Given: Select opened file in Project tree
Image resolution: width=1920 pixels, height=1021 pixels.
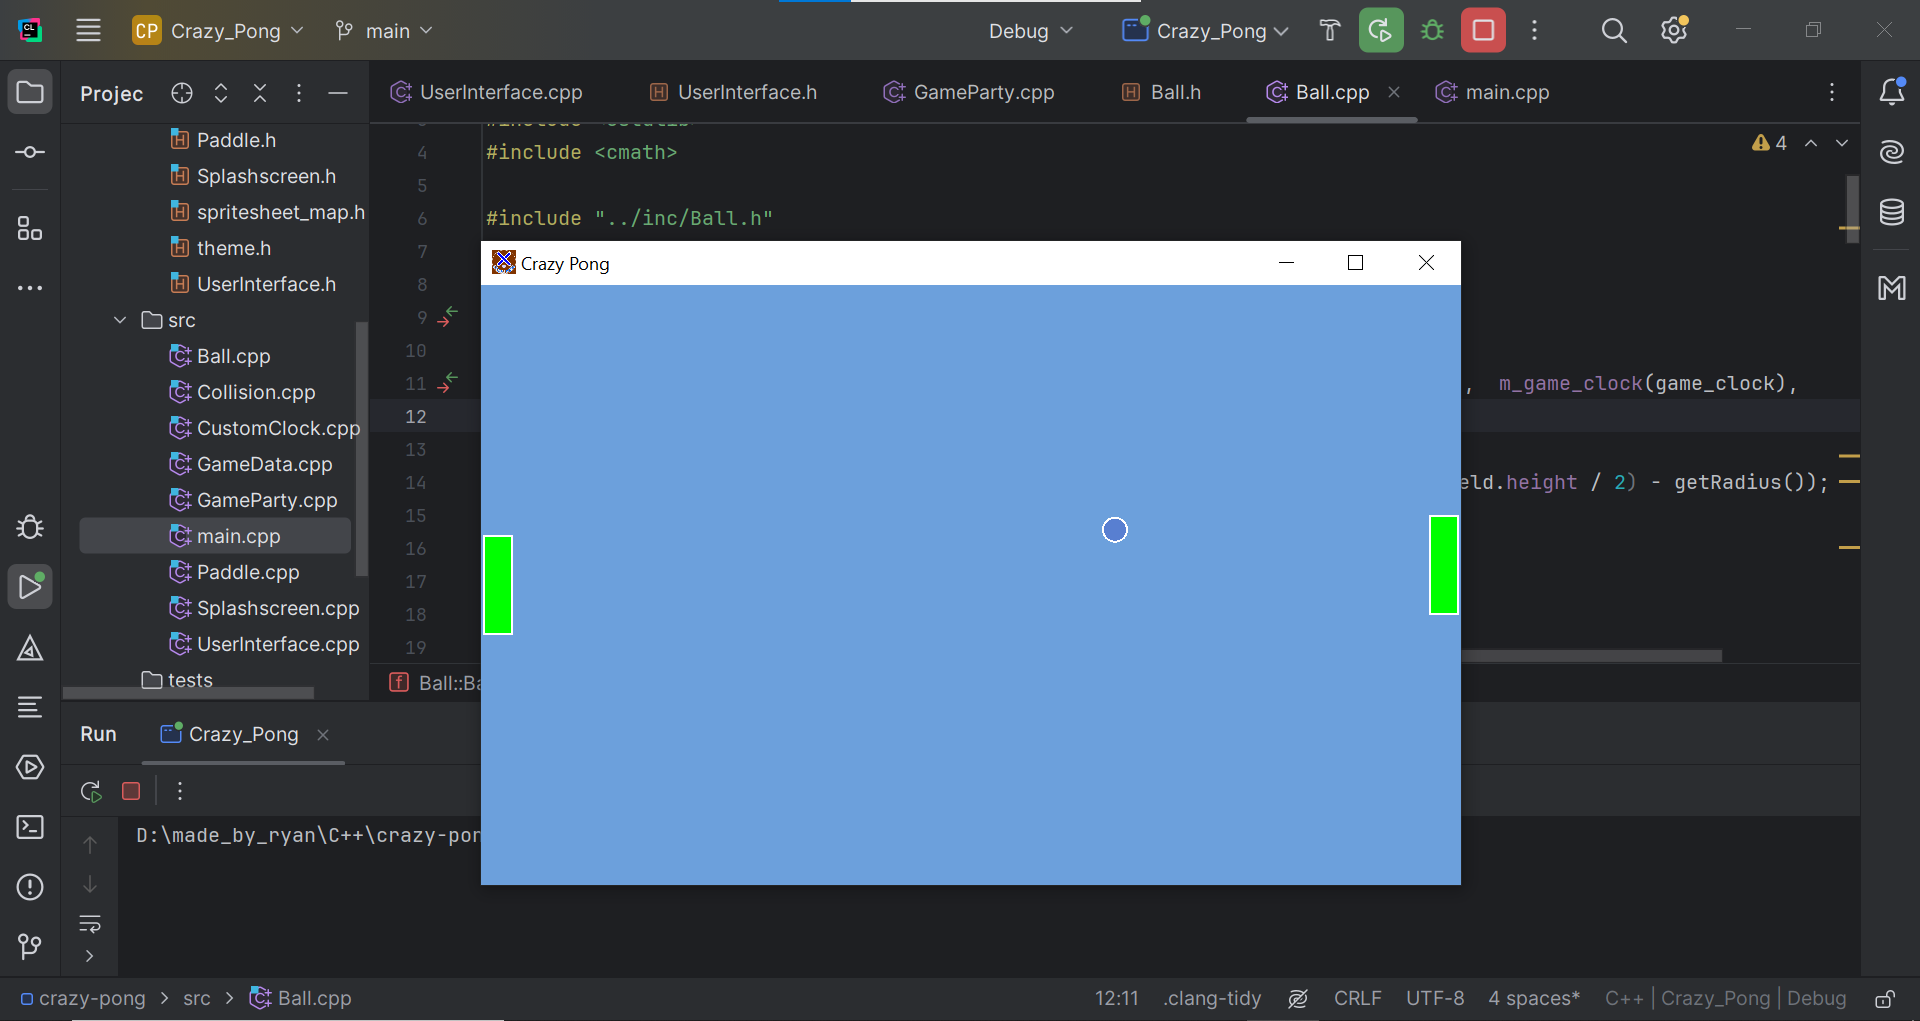Looking at the screenshot, I should point(182,93).
